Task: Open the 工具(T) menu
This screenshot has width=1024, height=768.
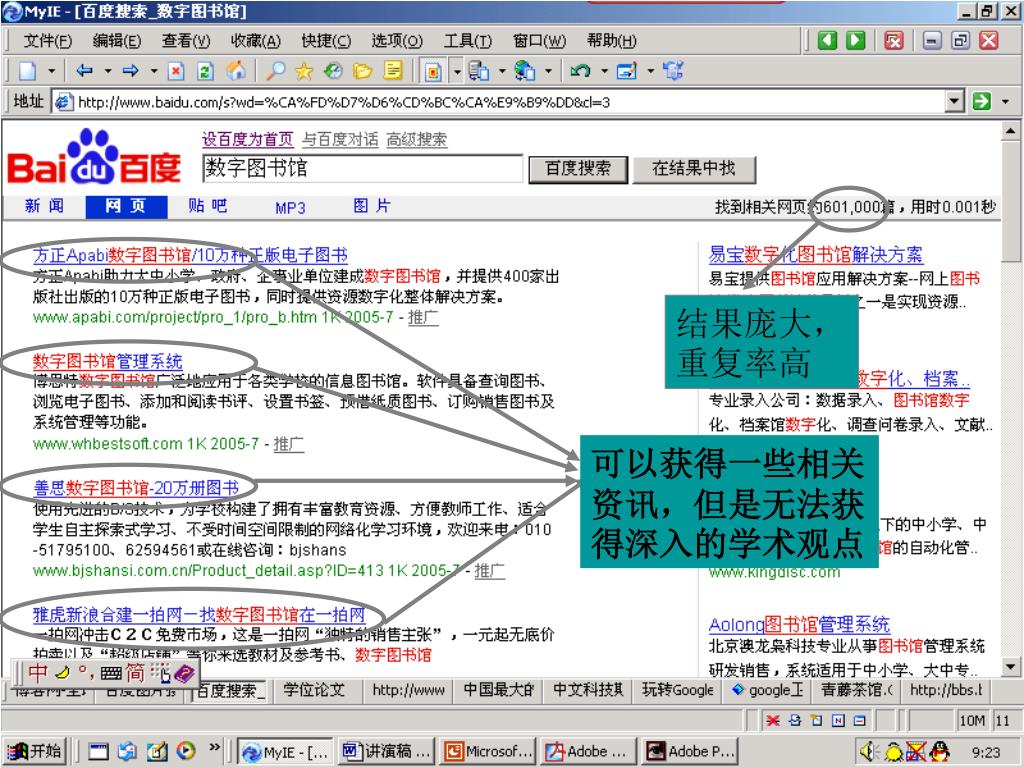Action: [x=468, y=41]
